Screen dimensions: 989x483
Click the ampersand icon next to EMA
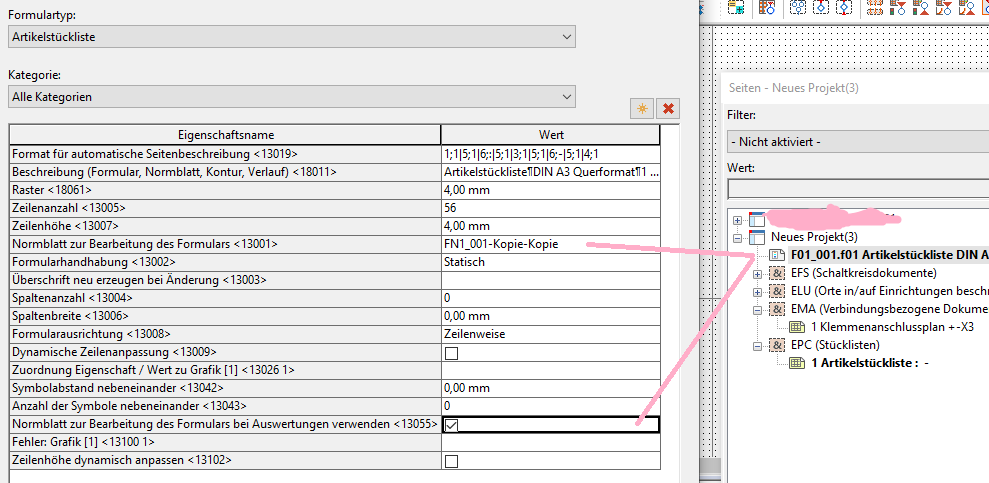pyautogui.click(x=776, y=310)
